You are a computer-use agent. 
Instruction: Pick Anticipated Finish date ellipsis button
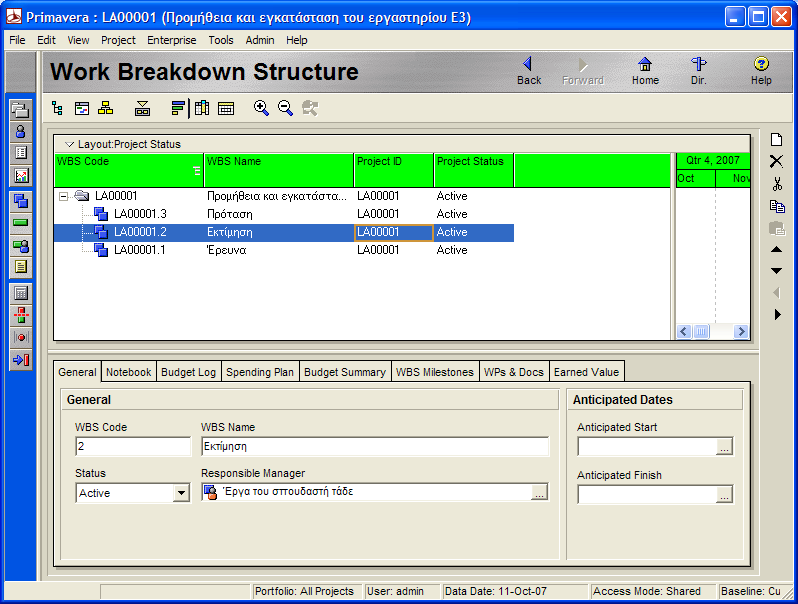tap(724, 495)
